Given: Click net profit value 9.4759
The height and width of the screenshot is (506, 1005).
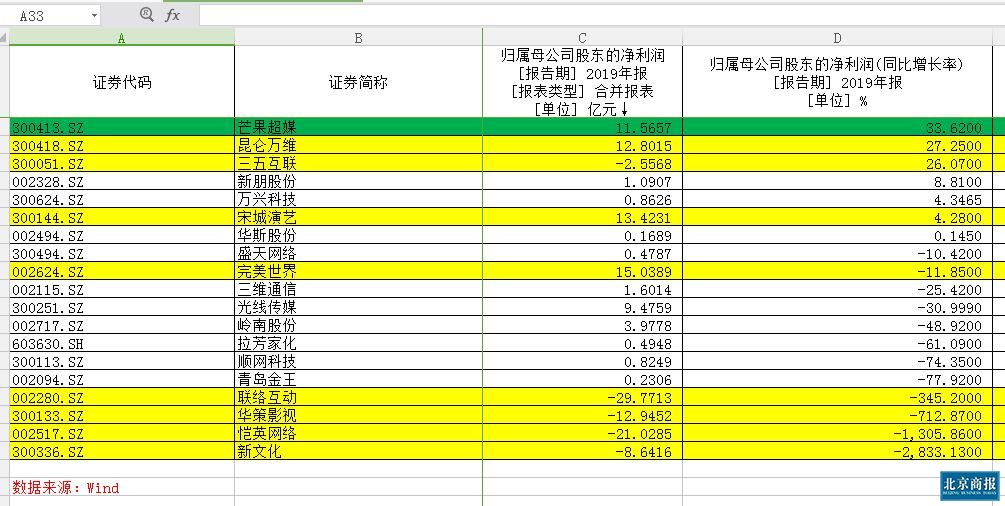Looking at the screenshot, I should click(x=582, y=307).
